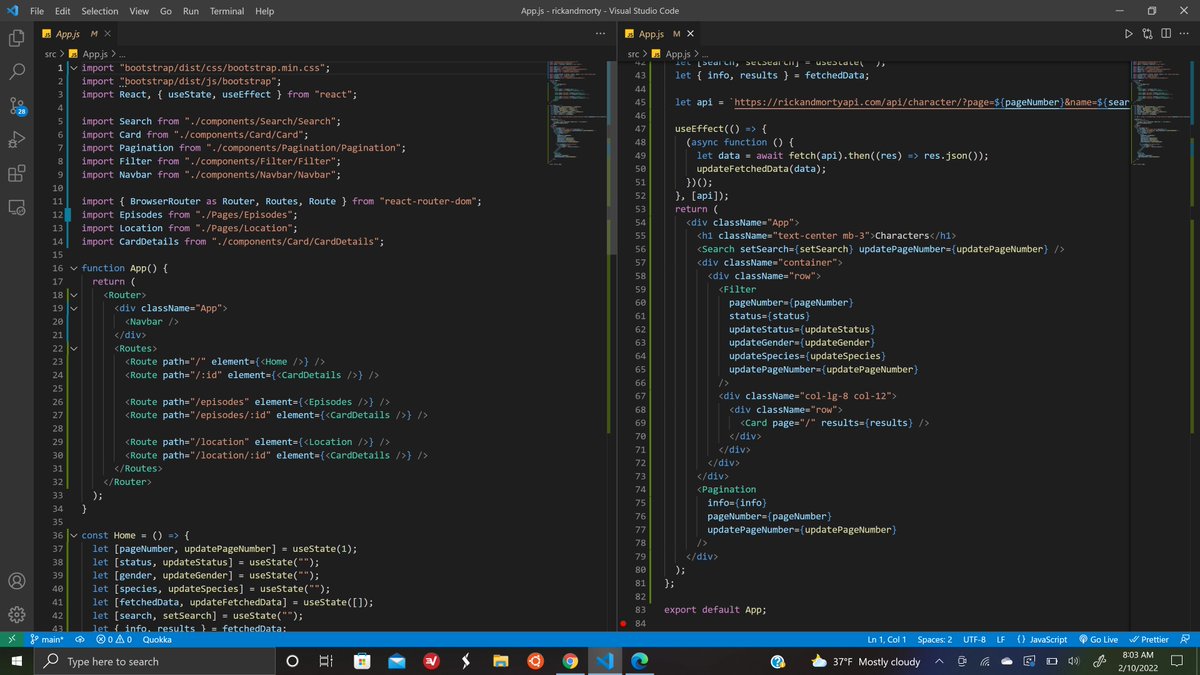Click the Open Changes compare icon

(x=1146, y=34)
